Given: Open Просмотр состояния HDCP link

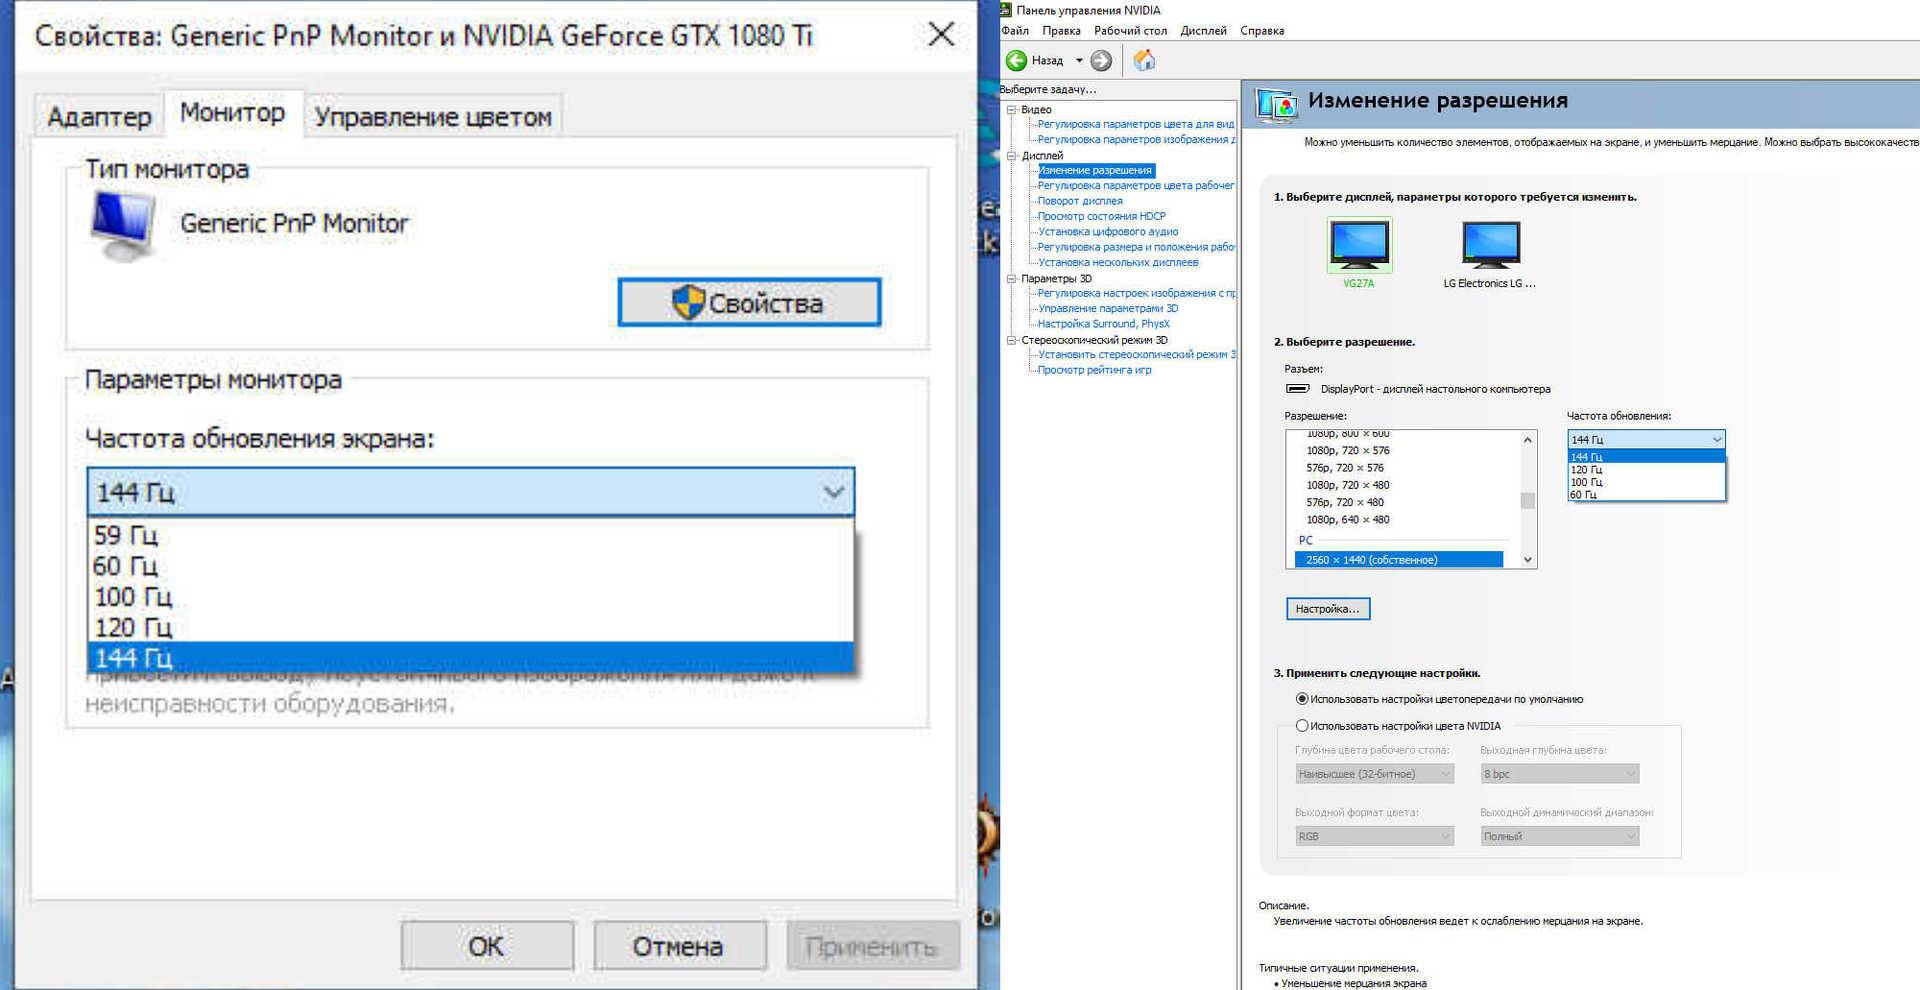Looking at the screenshot, I should 1101,216.
